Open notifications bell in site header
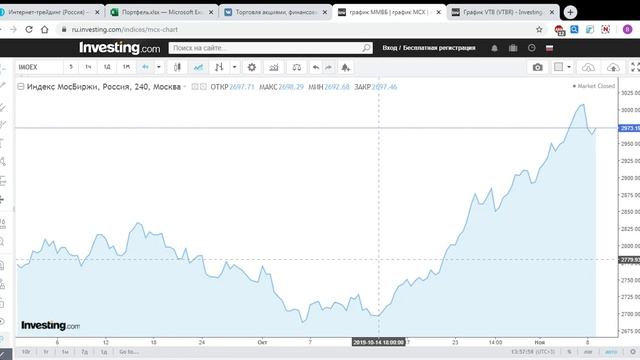Screen dimensions: 640x360 click(x=494, y=48)
